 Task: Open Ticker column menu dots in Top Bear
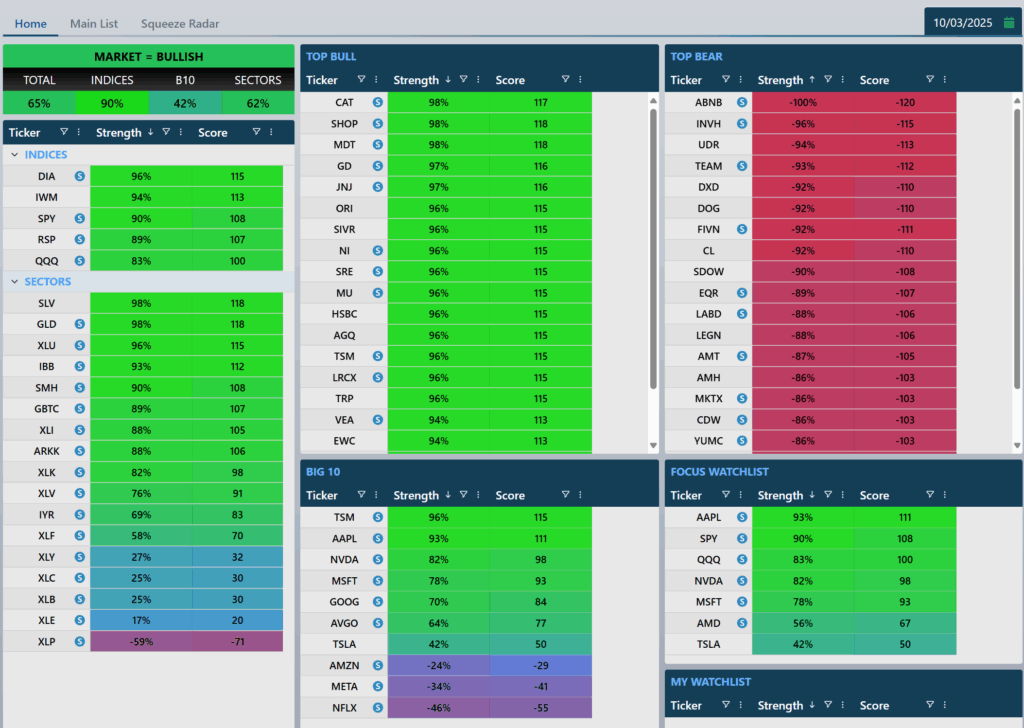740,80
